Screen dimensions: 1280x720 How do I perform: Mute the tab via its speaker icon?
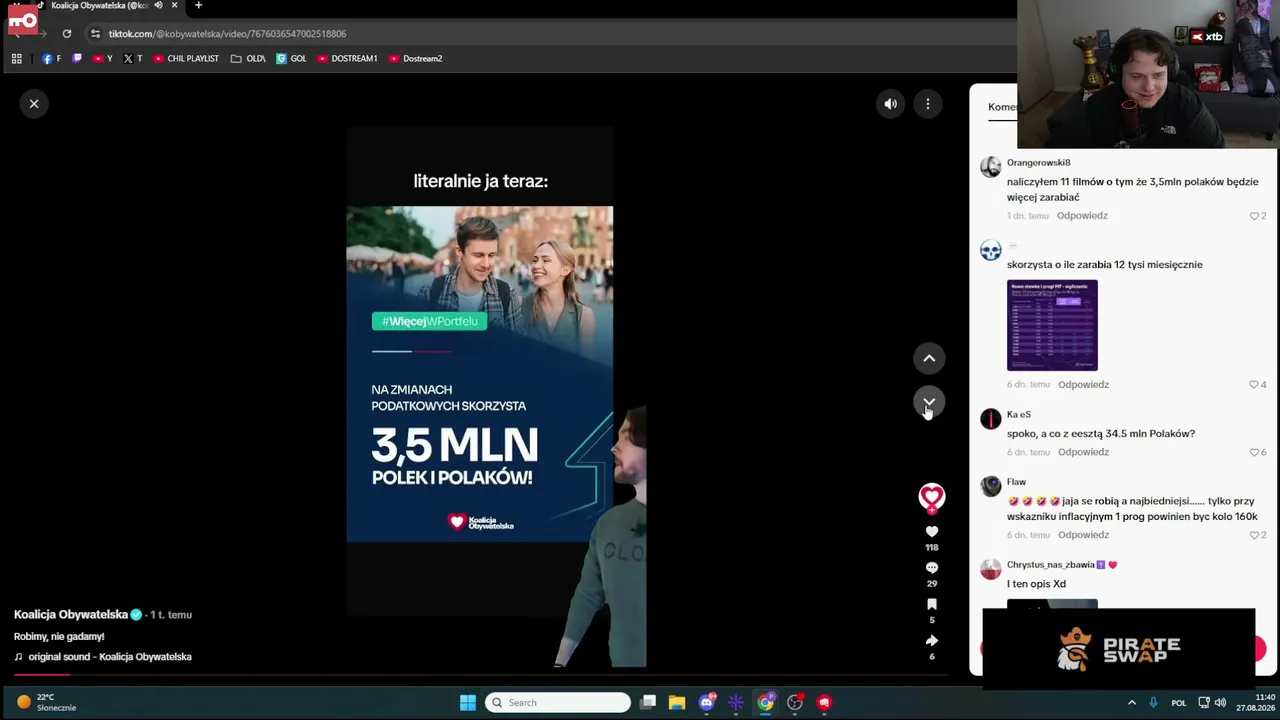point(158,6)
